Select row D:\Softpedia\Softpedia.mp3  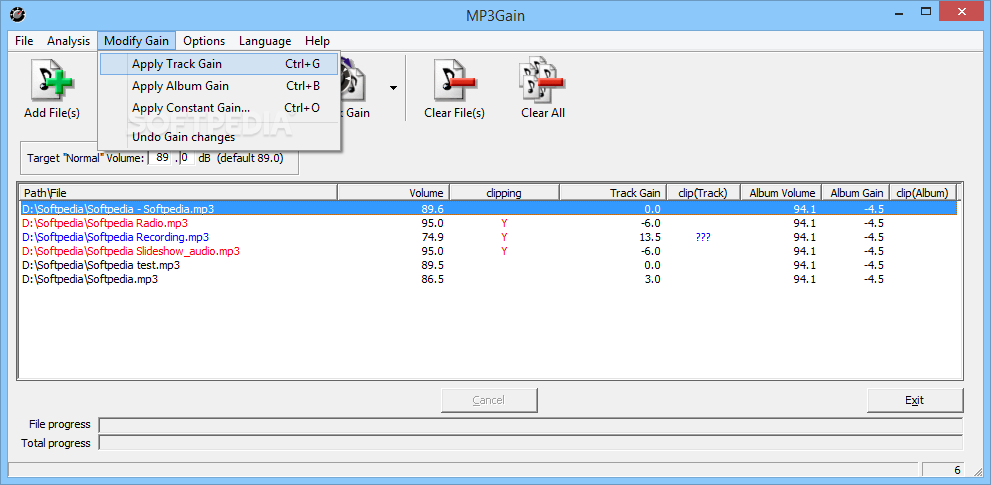click(489, 279)
